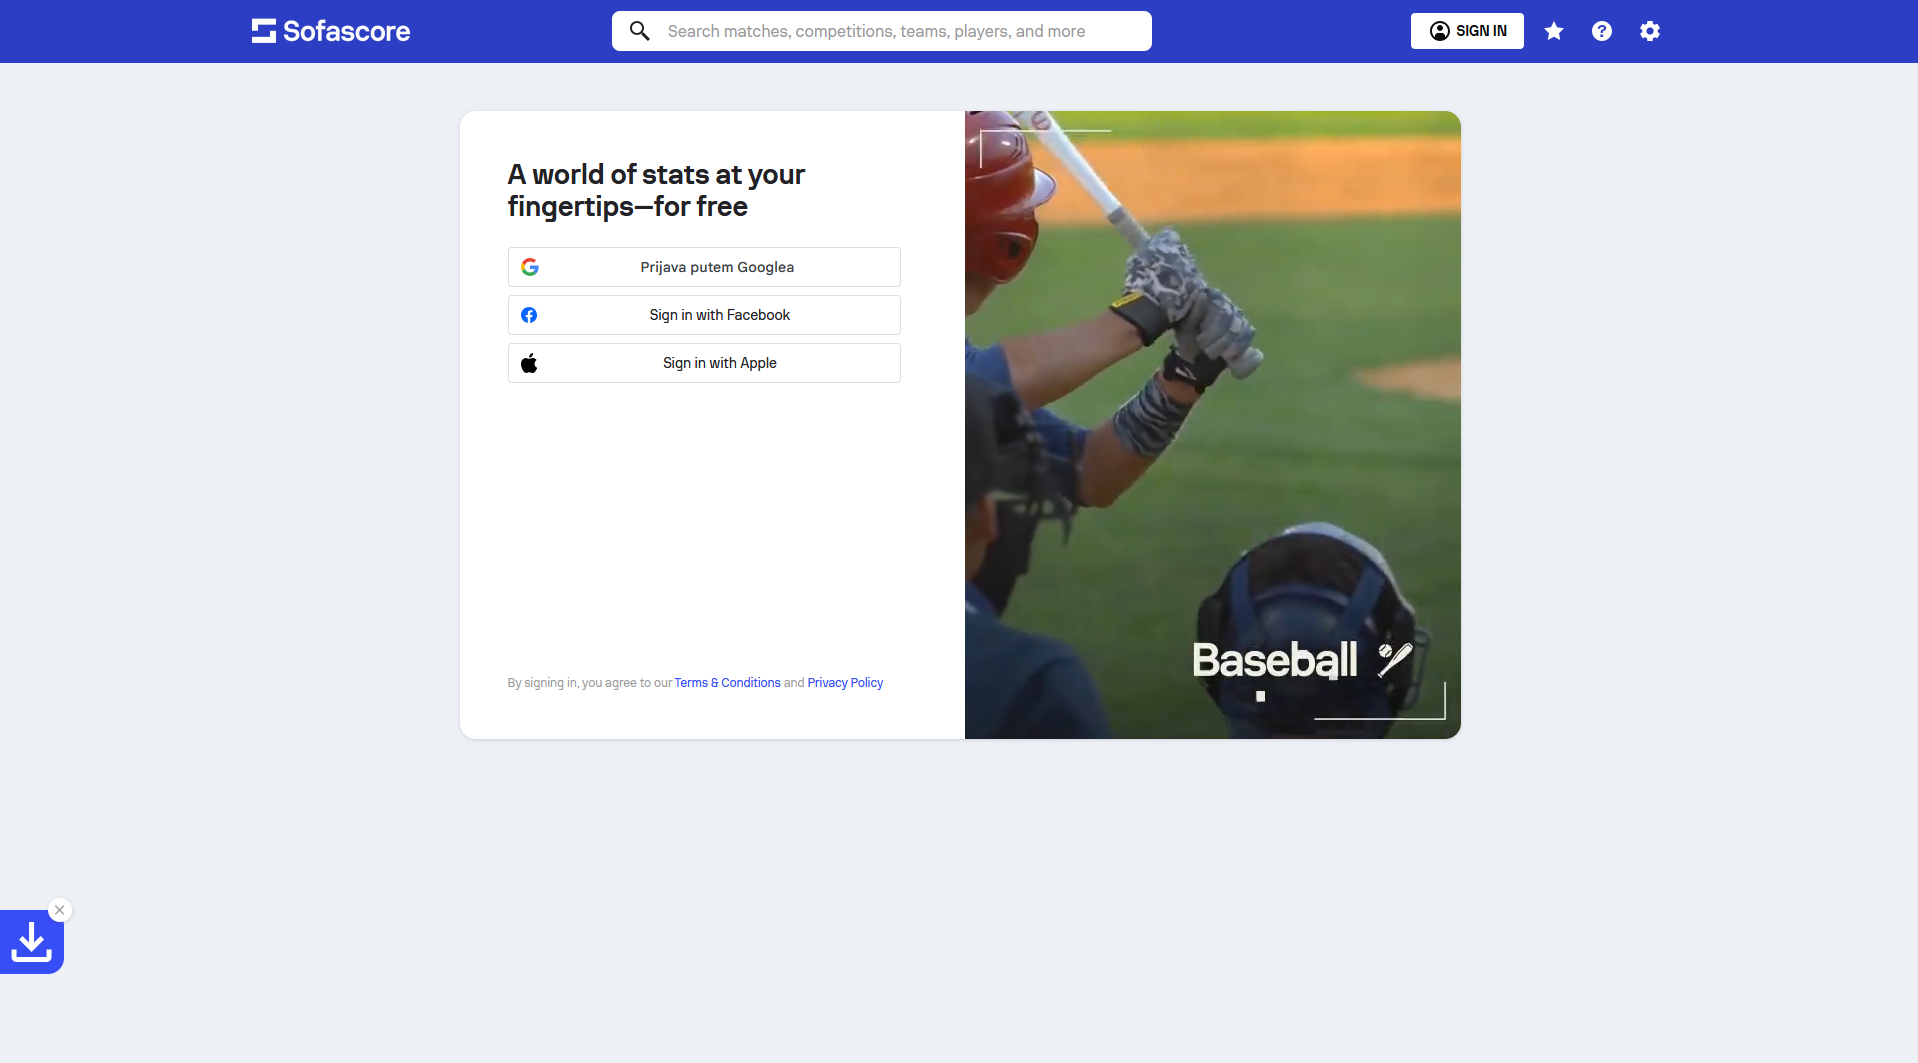
Task: Click the app download icon
Action: 32,942
